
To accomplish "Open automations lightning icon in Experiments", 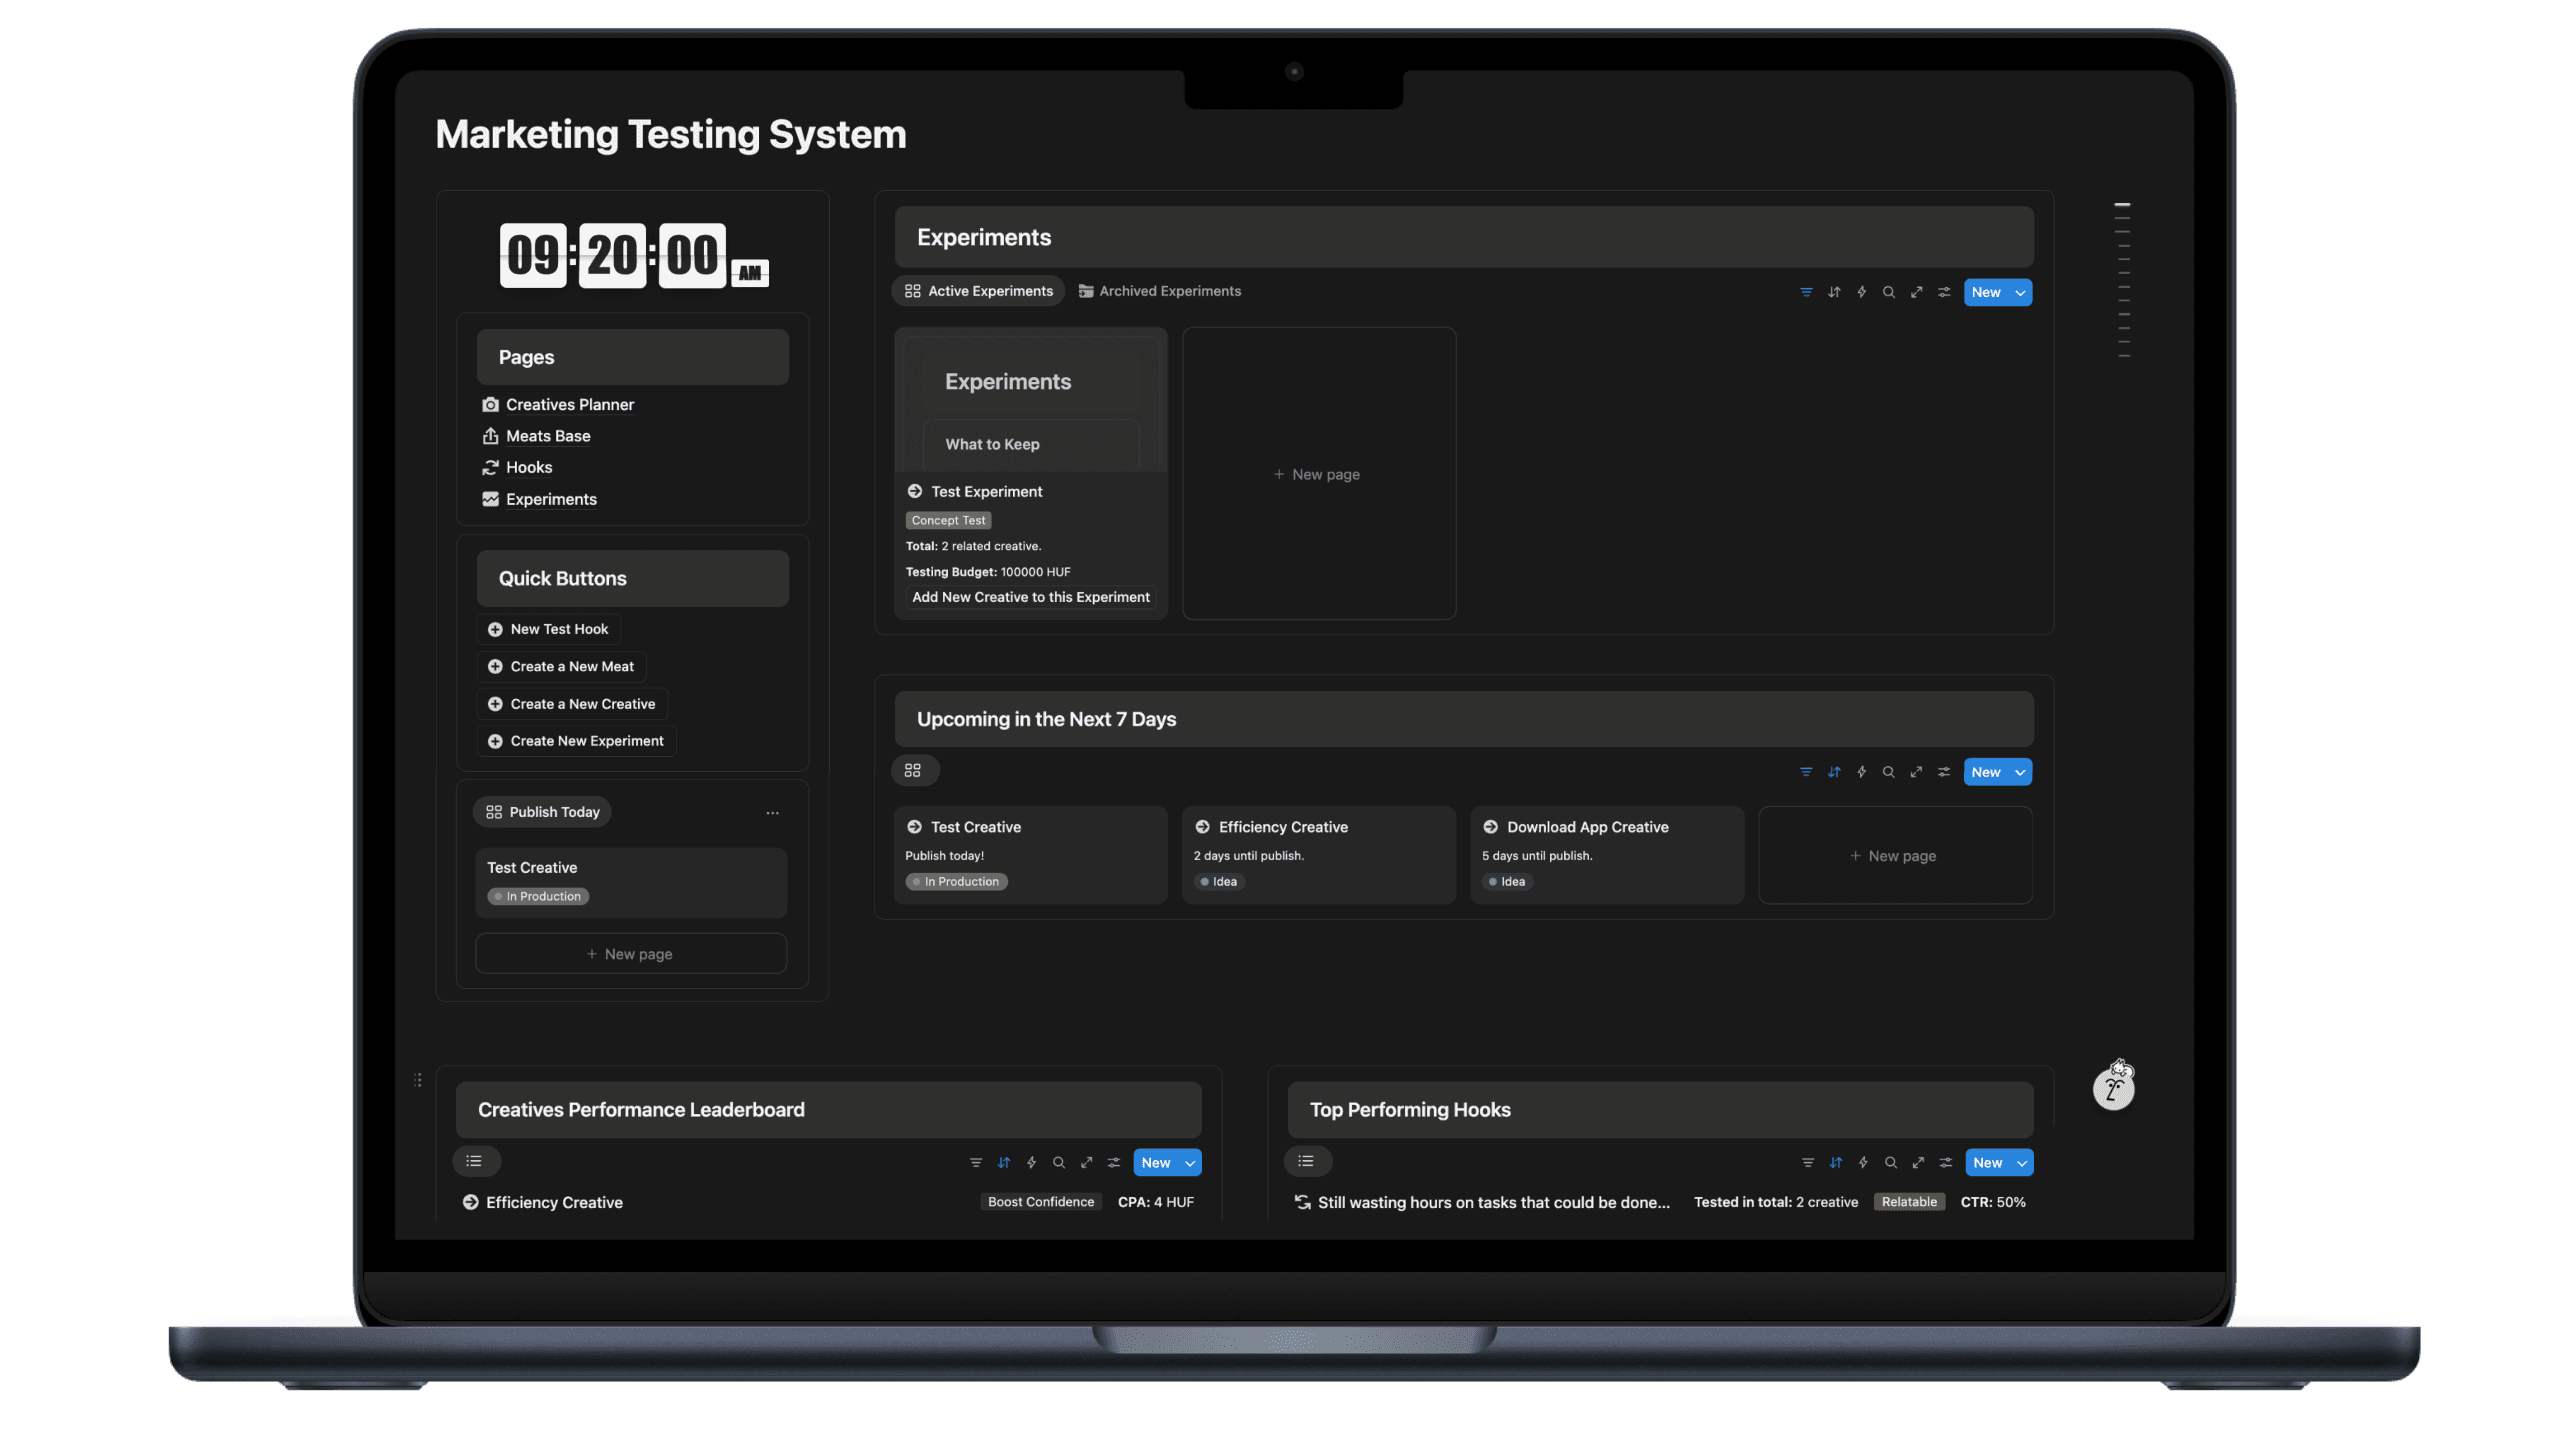I will click(x=1862, y=292).
